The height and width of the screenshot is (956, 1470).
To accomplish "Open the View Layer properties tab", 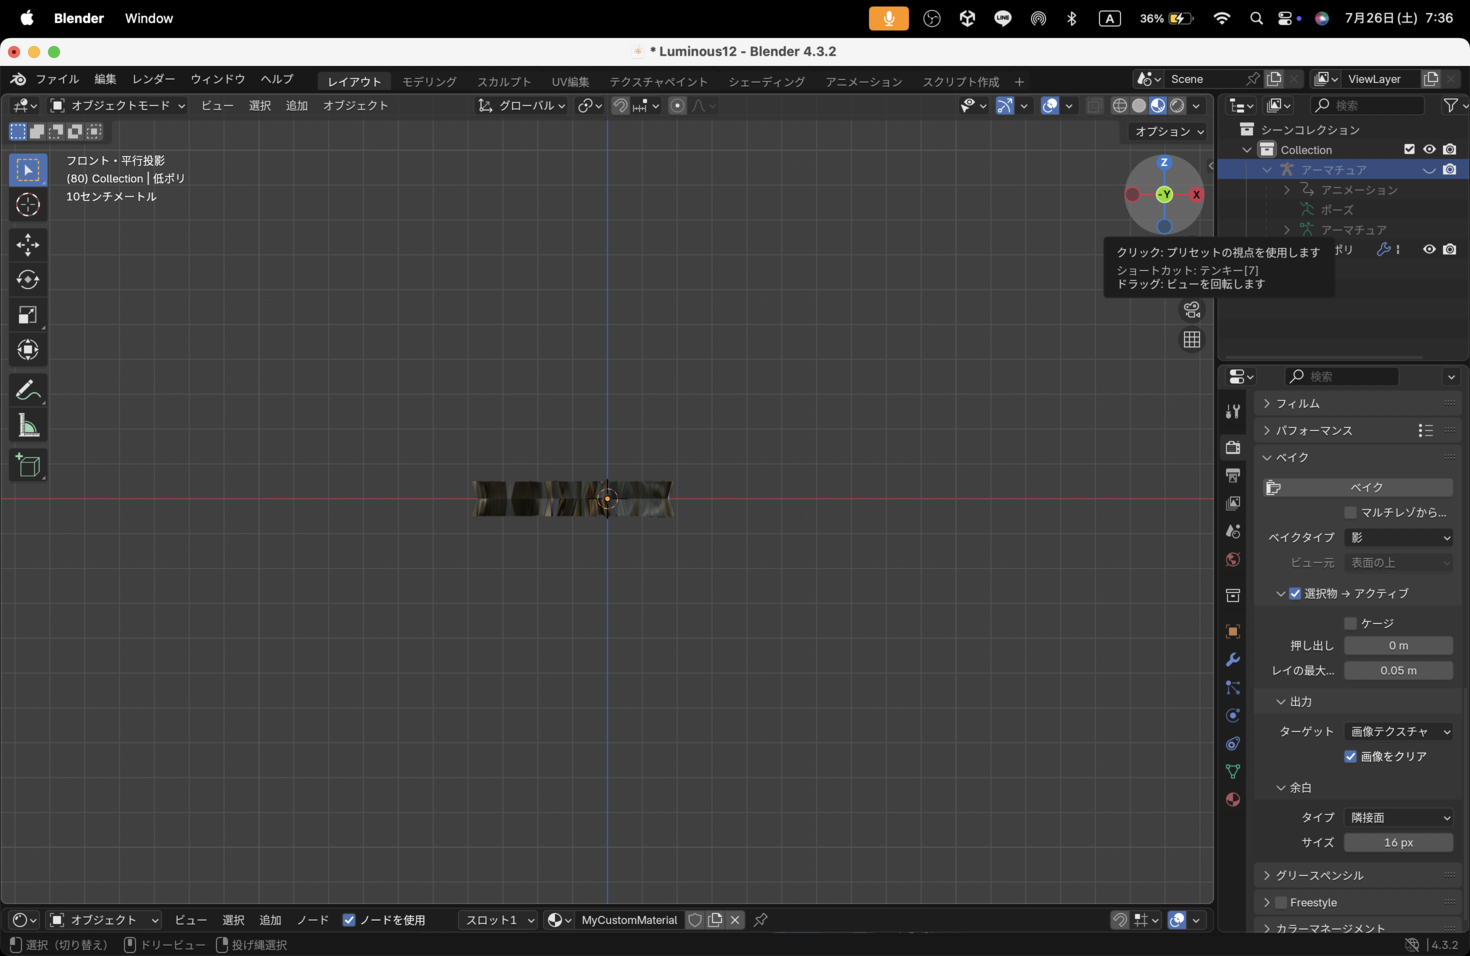I will (1233, 503).
